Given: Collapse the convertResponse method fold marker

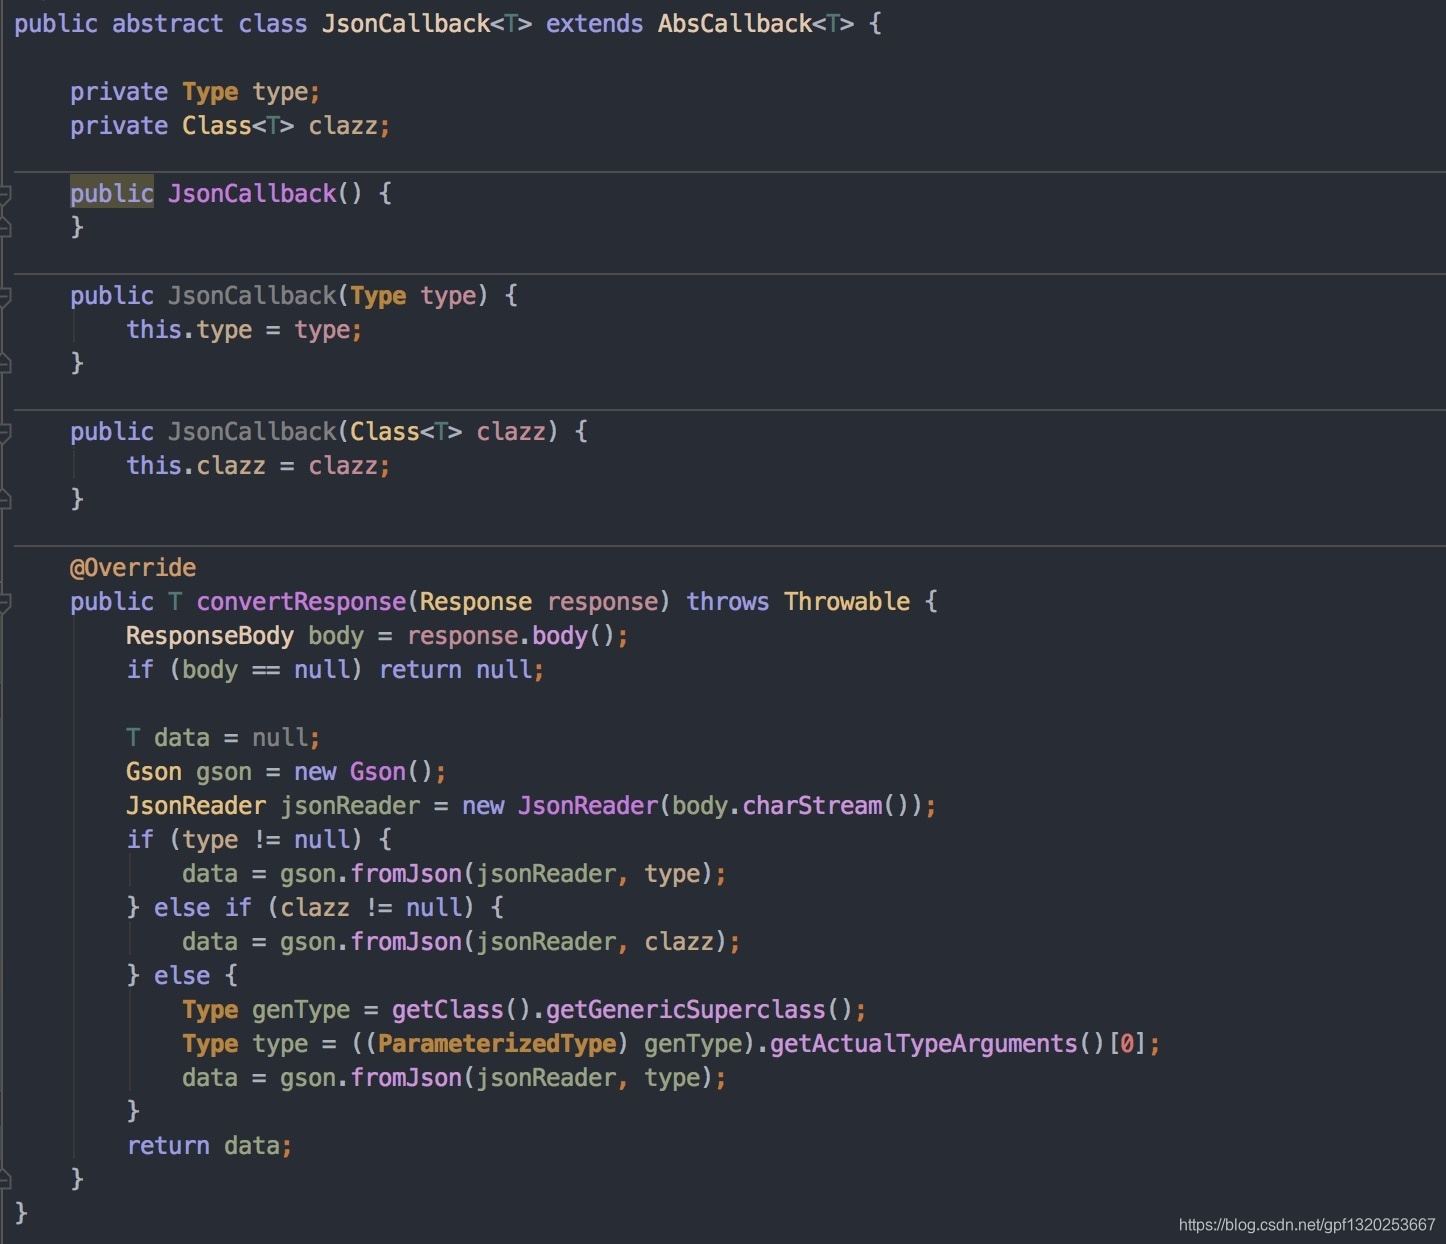Looking at the screenshot, I should 5,601.
